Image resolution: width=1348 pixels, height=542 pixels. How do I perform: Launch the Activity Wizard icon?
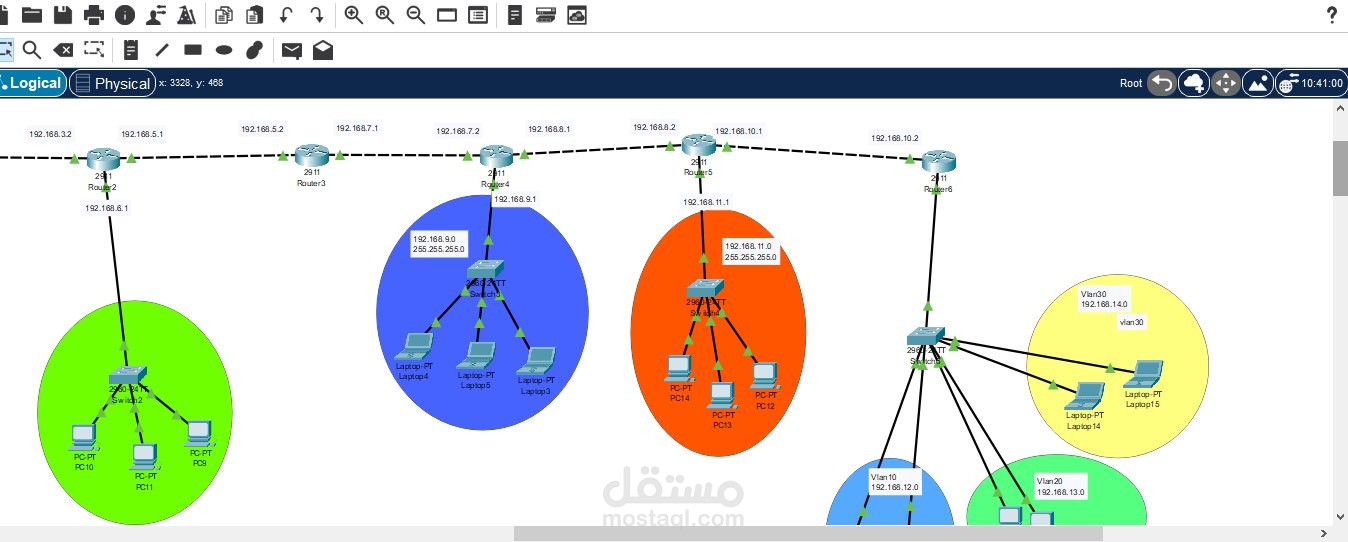tap(187, 14)
